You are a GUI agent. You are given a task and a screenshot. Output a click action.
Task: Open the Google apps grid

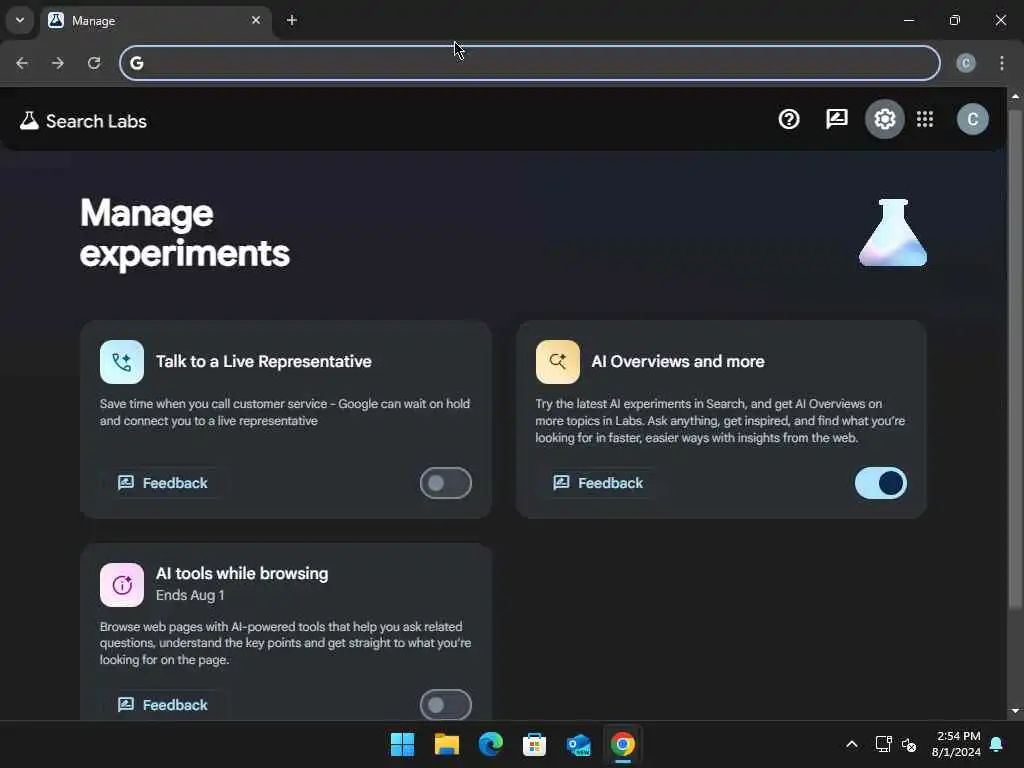point(925,119)
